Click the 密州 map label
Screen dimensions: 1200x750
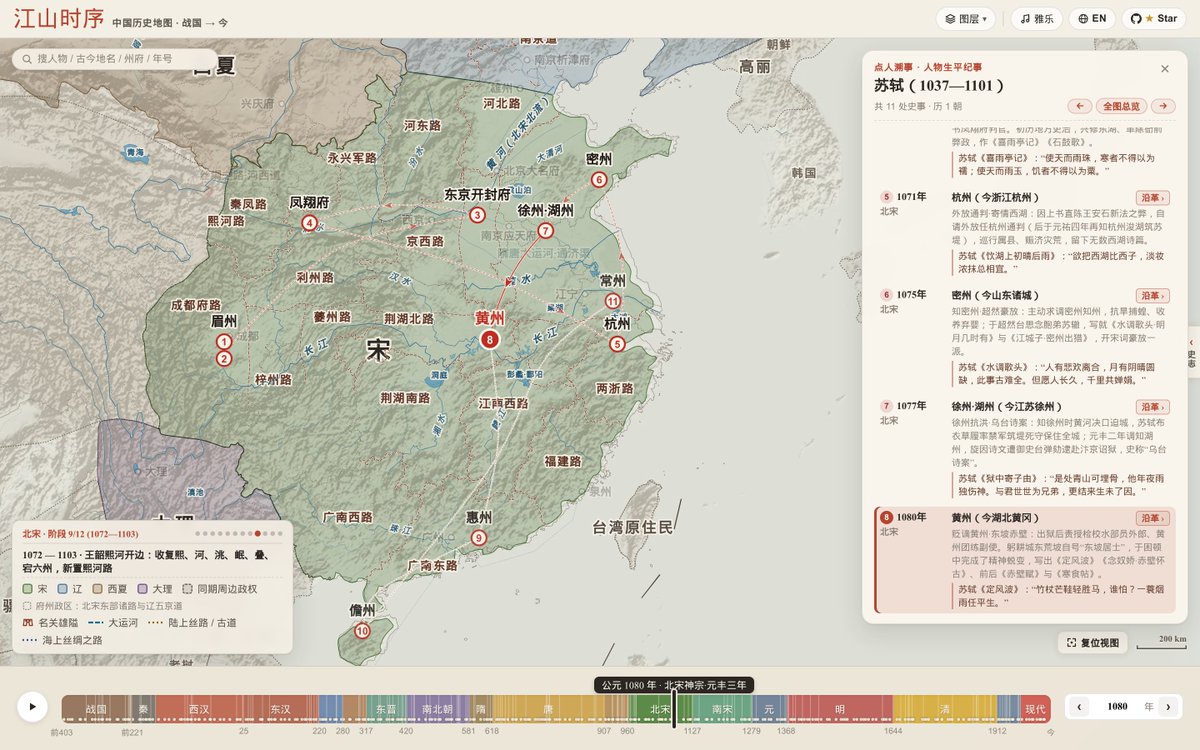click(x=599, y=159)
